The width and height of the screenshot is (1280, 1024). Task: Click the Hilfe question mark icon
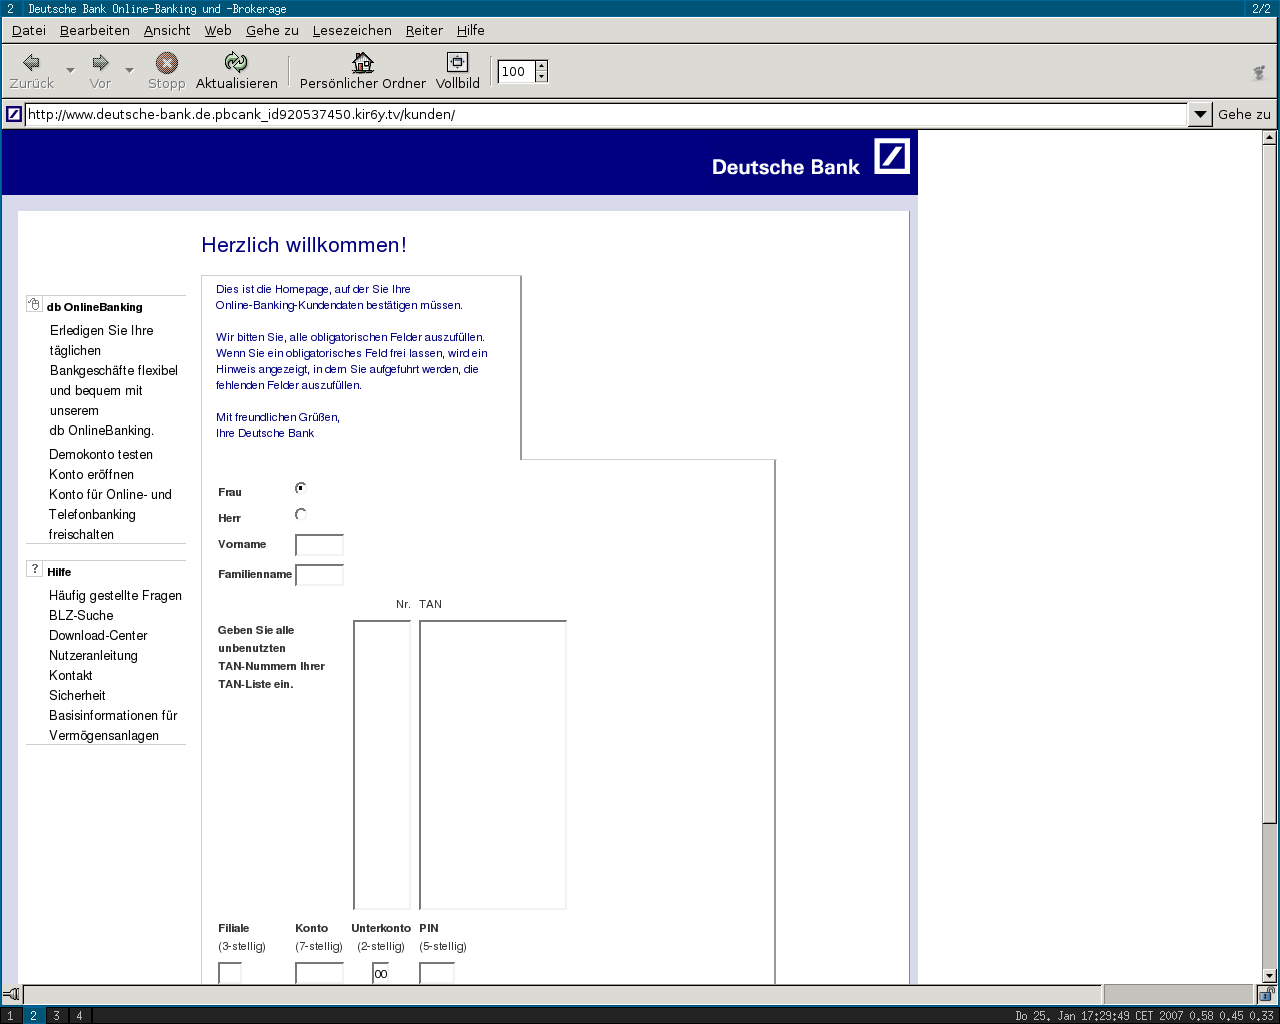point(34,569)
